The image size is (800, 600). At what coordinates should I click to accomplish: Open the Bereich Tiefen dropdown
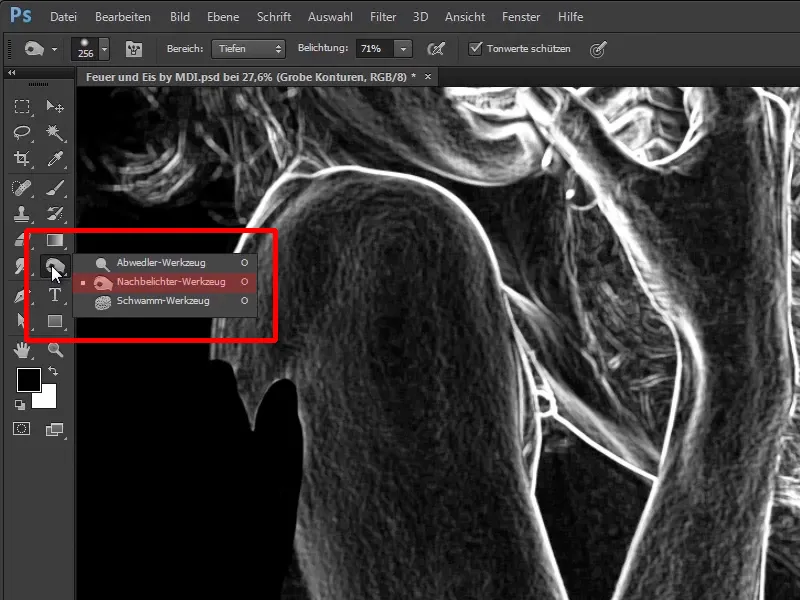click(x=248, y=49)
